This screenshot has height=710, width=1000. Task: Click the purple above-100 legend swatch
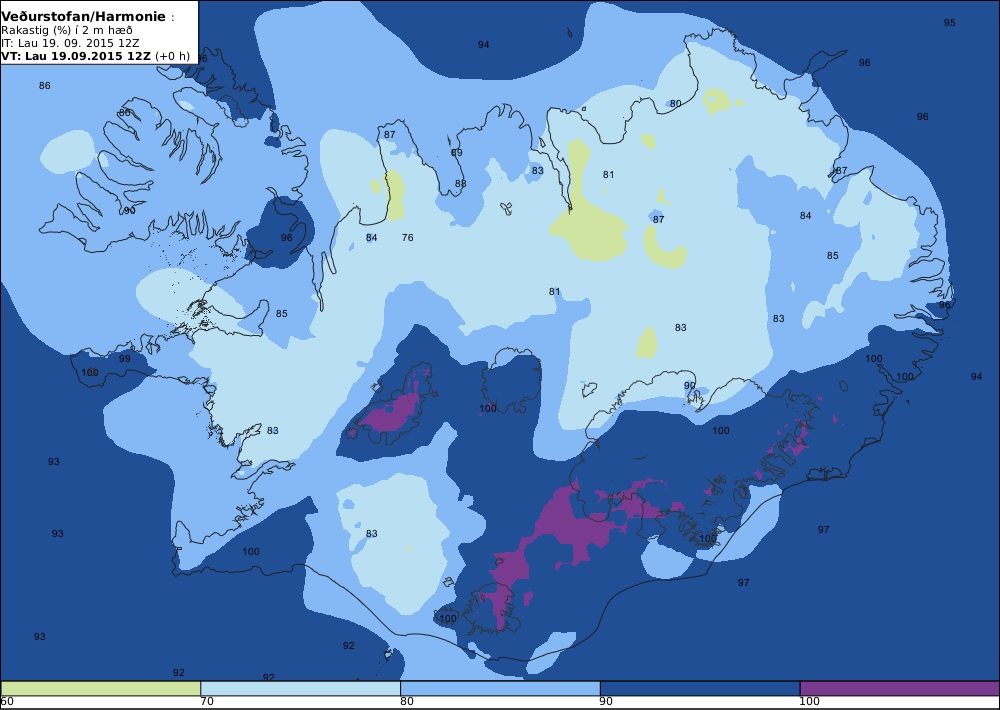(899, 688)
